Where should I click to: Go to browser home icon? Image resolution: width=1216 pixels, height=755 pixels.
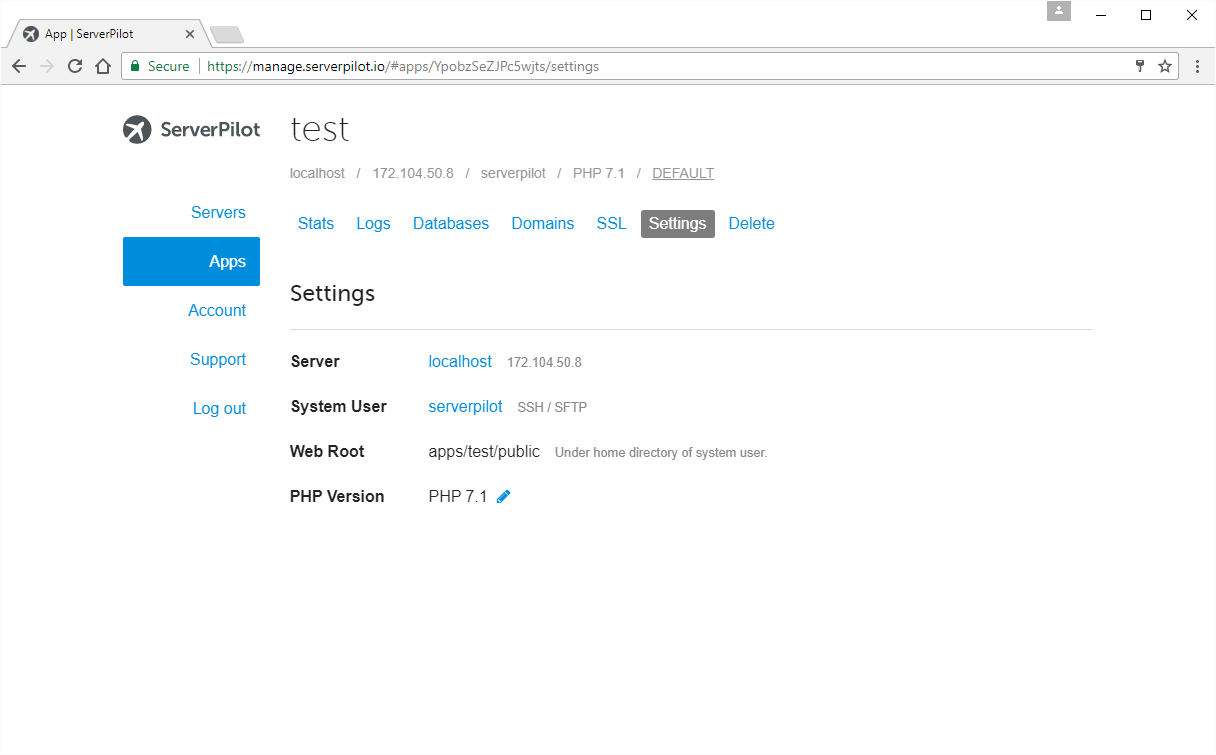[x=102, y=66]
